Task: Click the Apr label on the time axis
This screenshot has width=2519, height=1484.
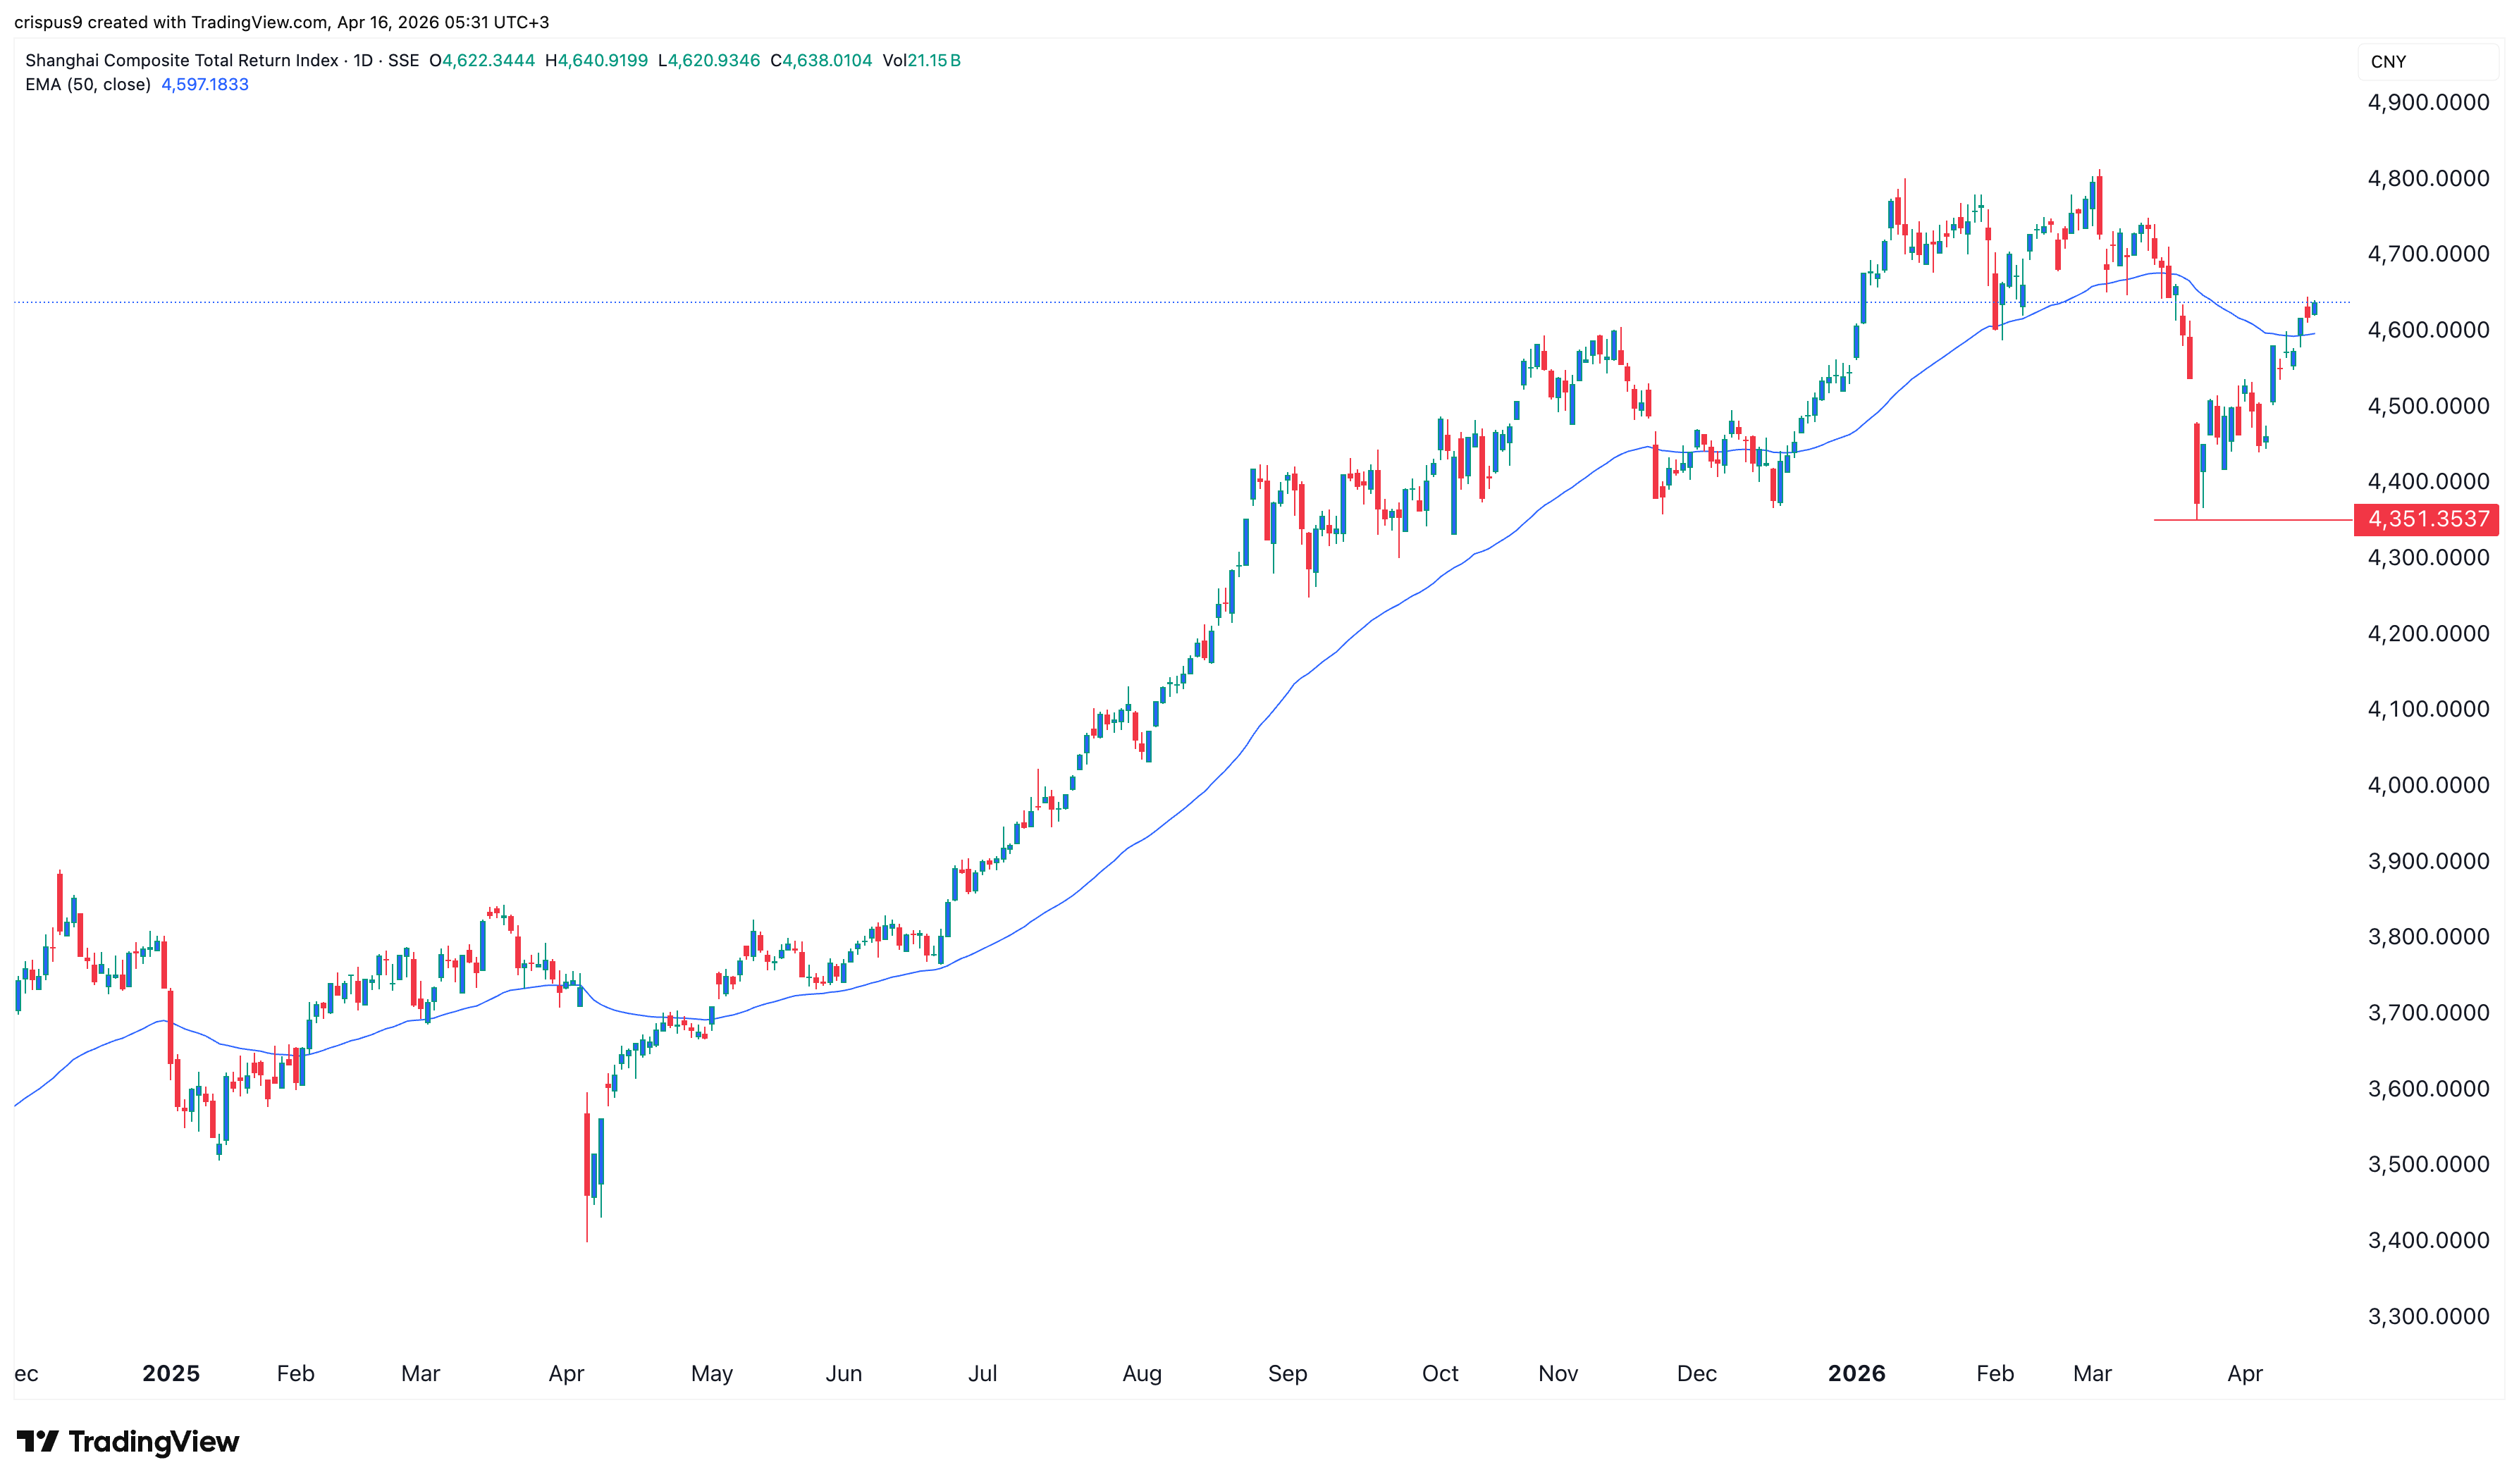Action: pos(2245,1373)
